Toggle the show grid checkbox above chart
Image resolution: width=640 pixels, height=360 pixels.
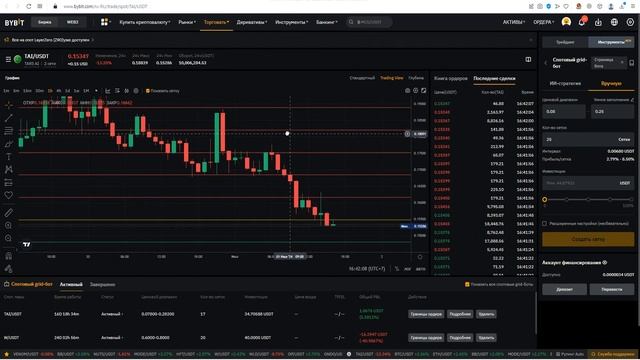(148, 91)
